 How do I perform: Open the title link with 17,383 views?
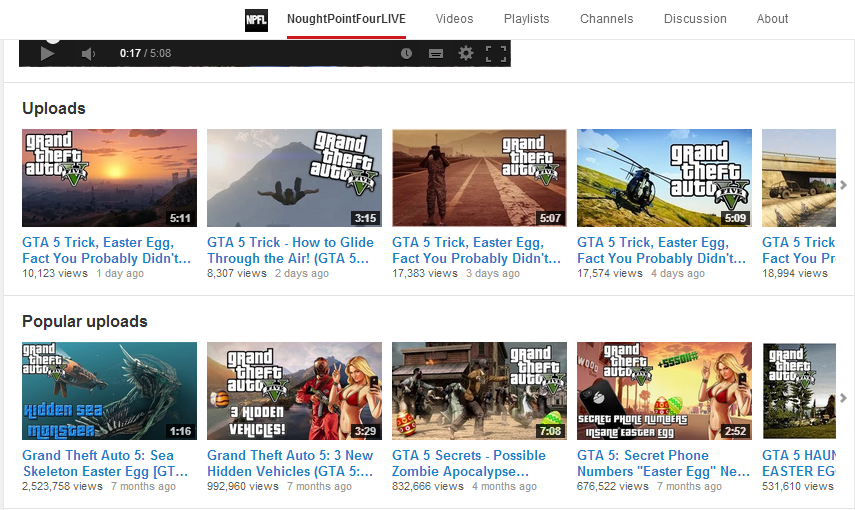click(477, 250)
